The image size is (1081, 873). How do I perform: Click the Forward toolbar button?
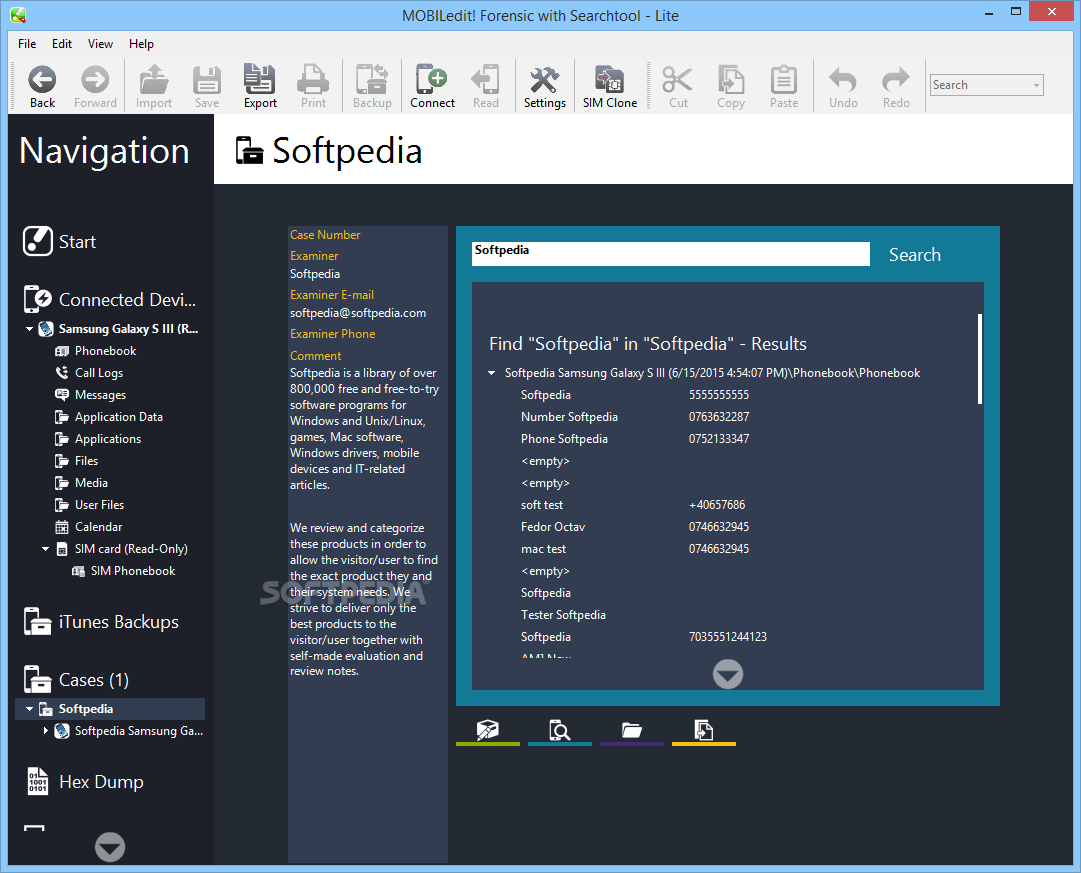point(95,87)
